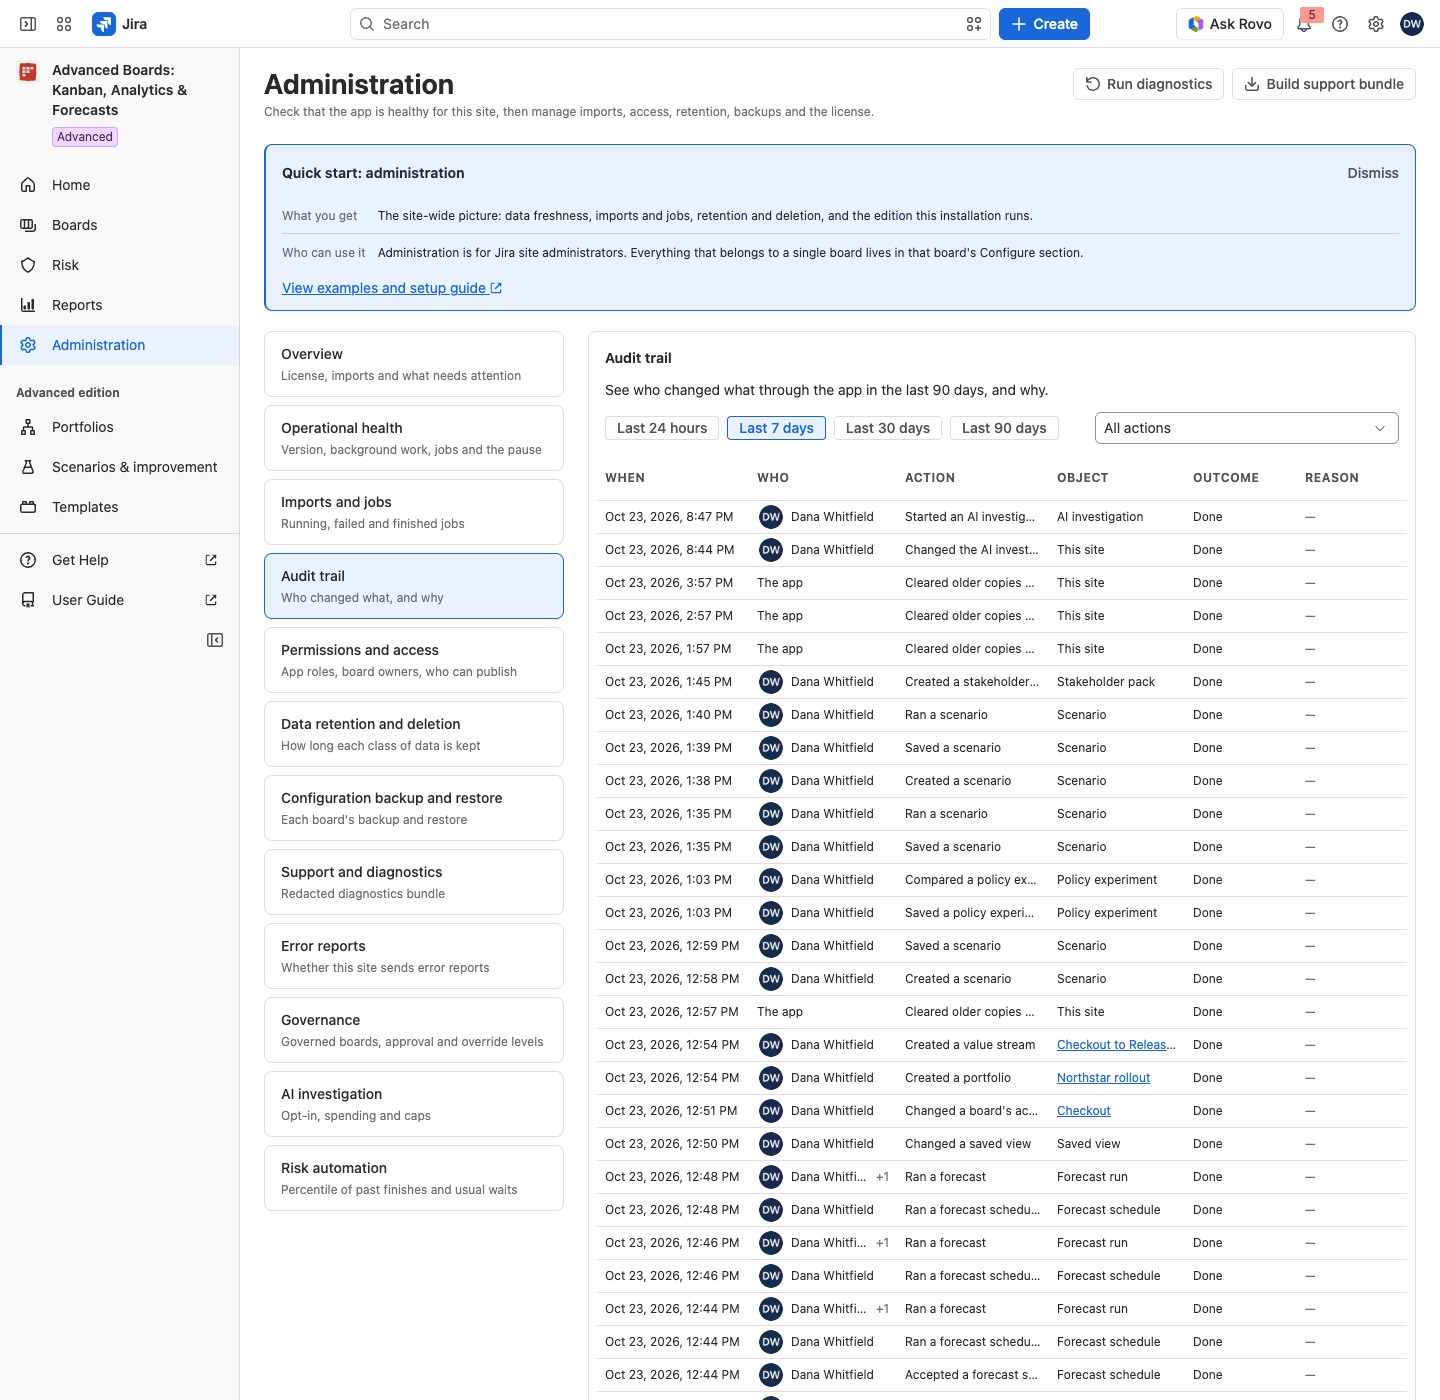The height and width of the screenshot is (1400, 1440).
Task: Click the Create button
Action: (x=1044, y=24)
